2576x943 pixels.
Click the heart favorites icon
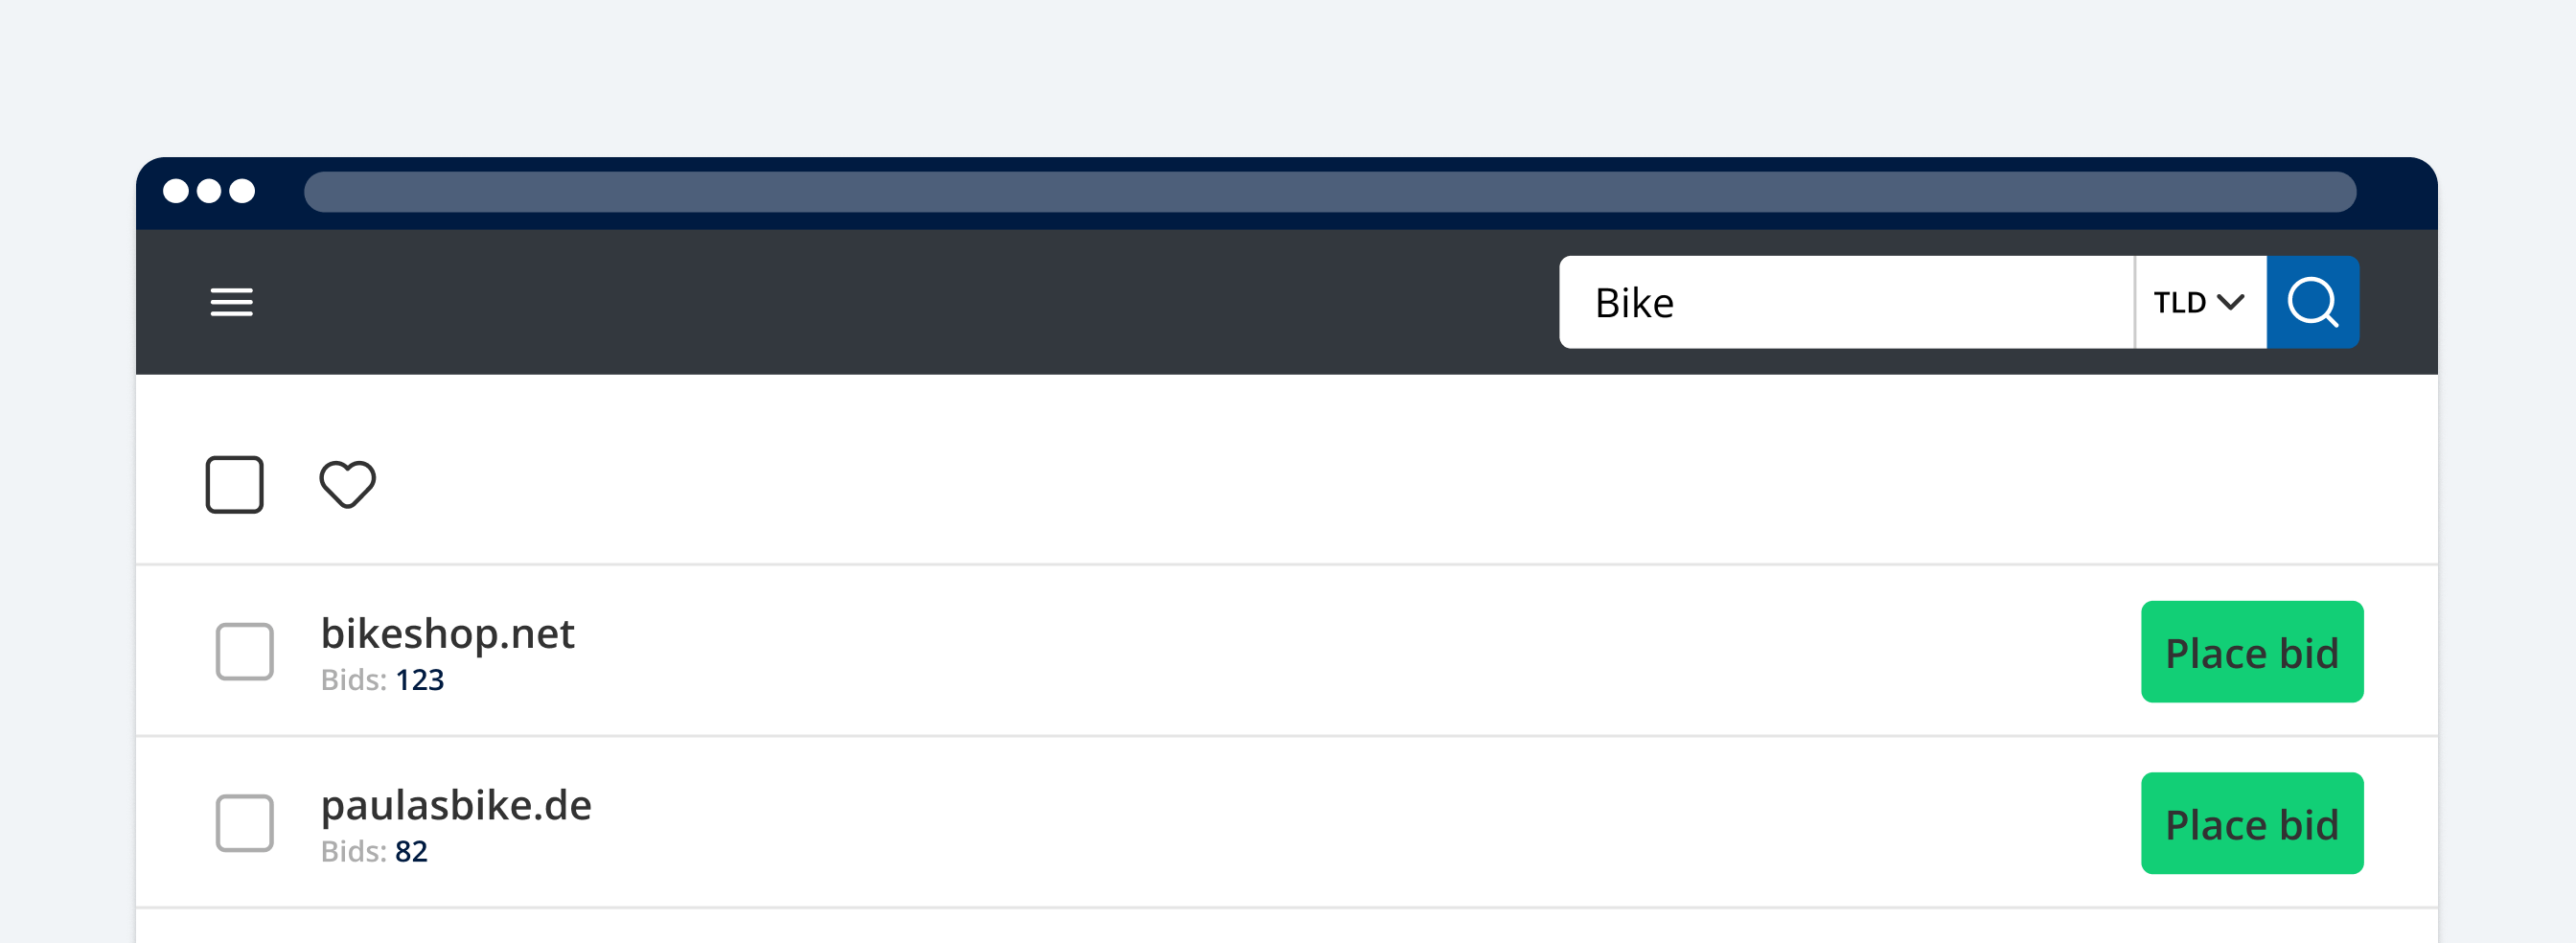click(x=347, y=484)
